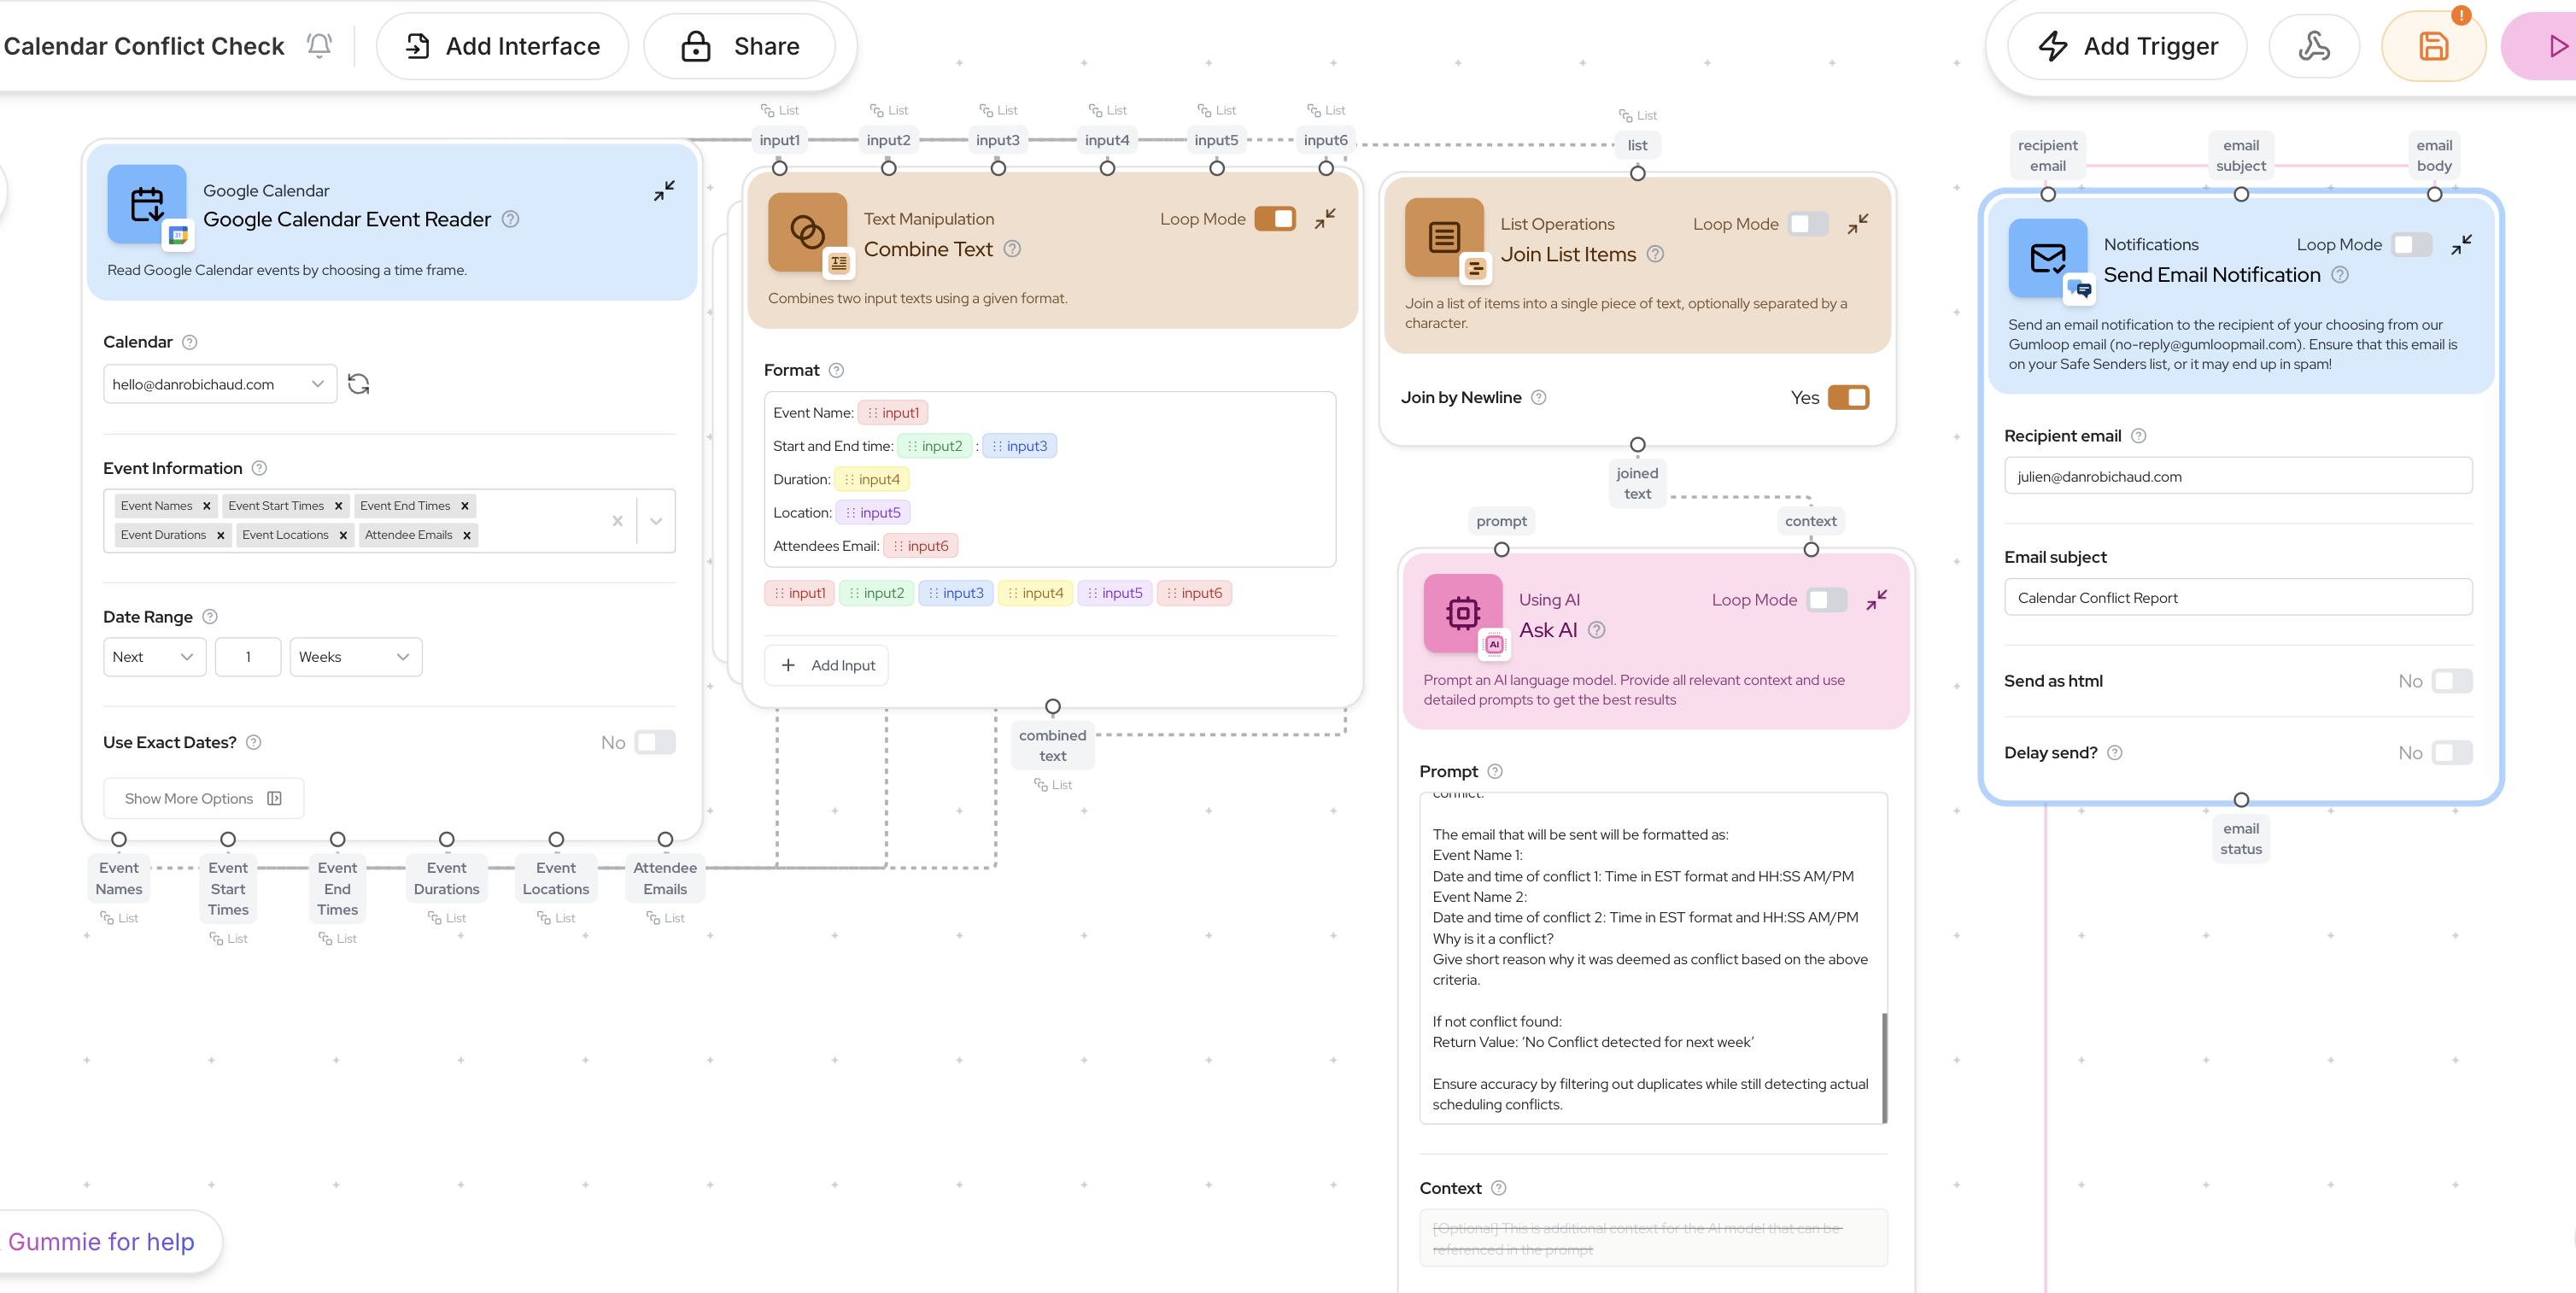
Task: Expand Show More Options
Action: click(203, 799)
